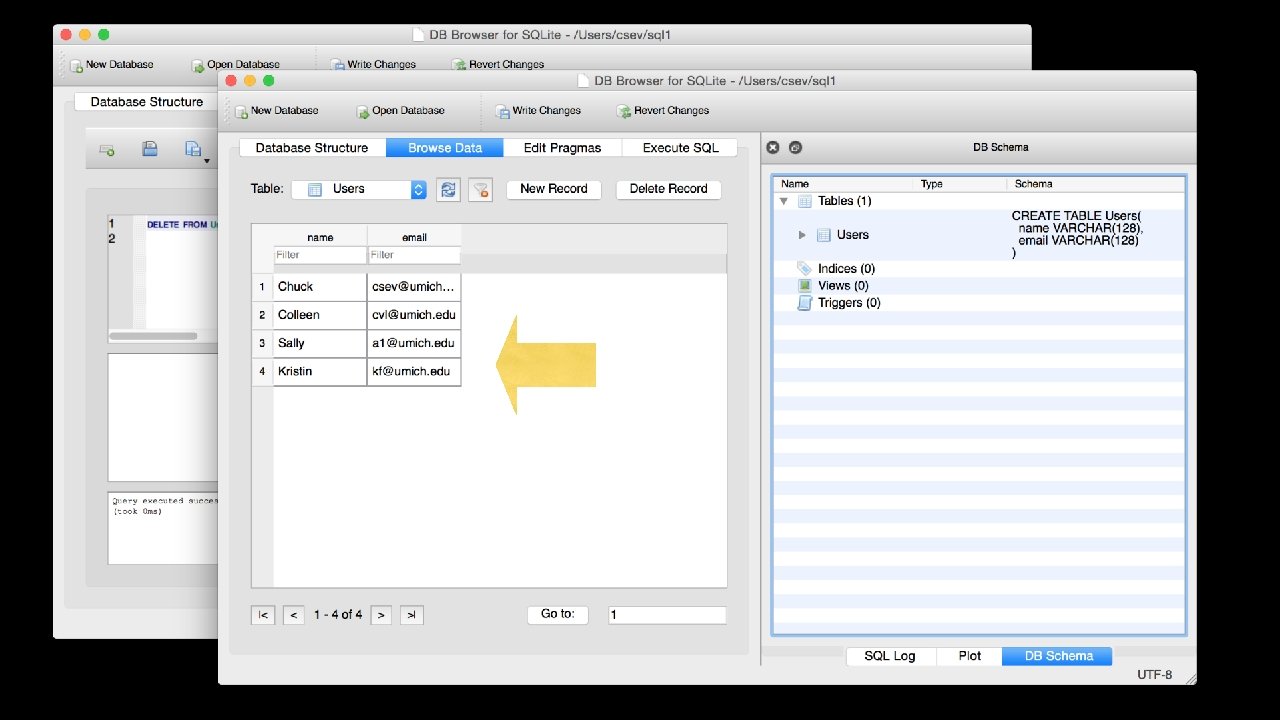The width and height of the screenshot is (1280, 720).
Task: Switch to Database Structure tab in front window
Action: [x=312, y=148]
